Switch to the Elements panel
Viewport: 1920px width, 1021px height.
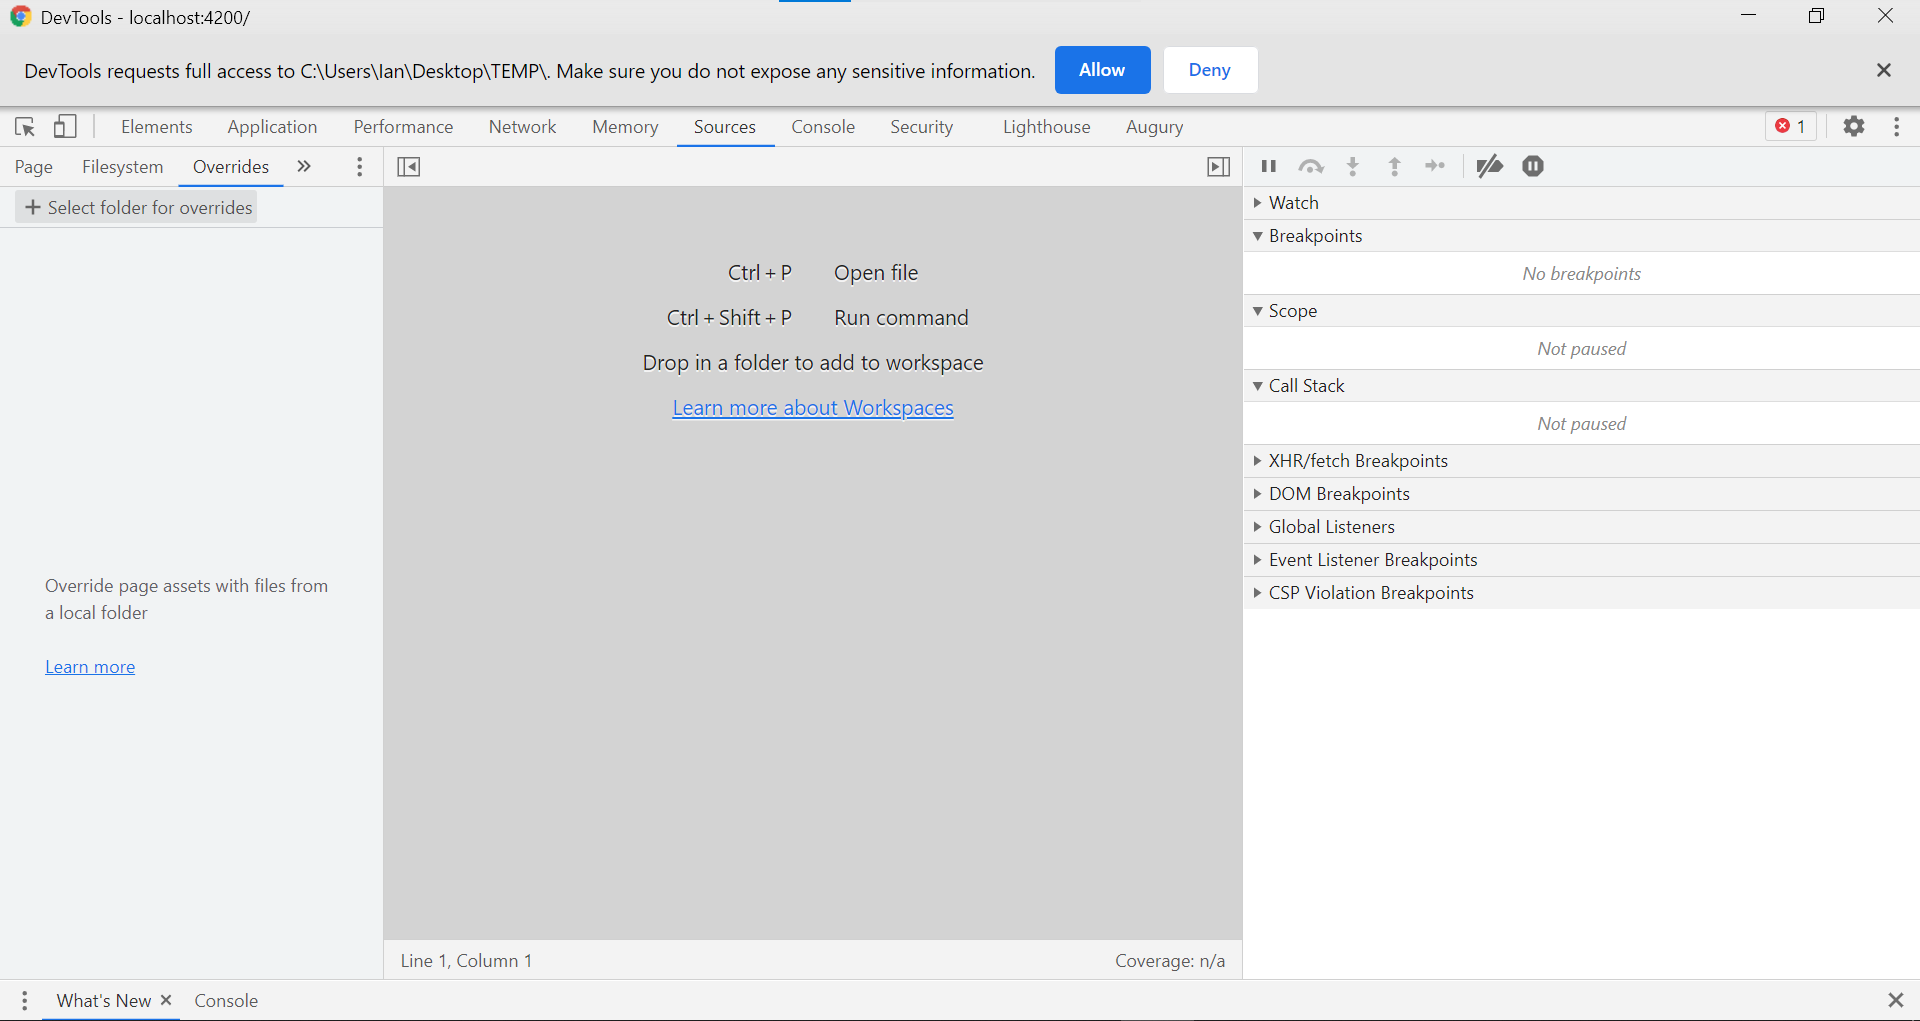(x=157, y=127)
